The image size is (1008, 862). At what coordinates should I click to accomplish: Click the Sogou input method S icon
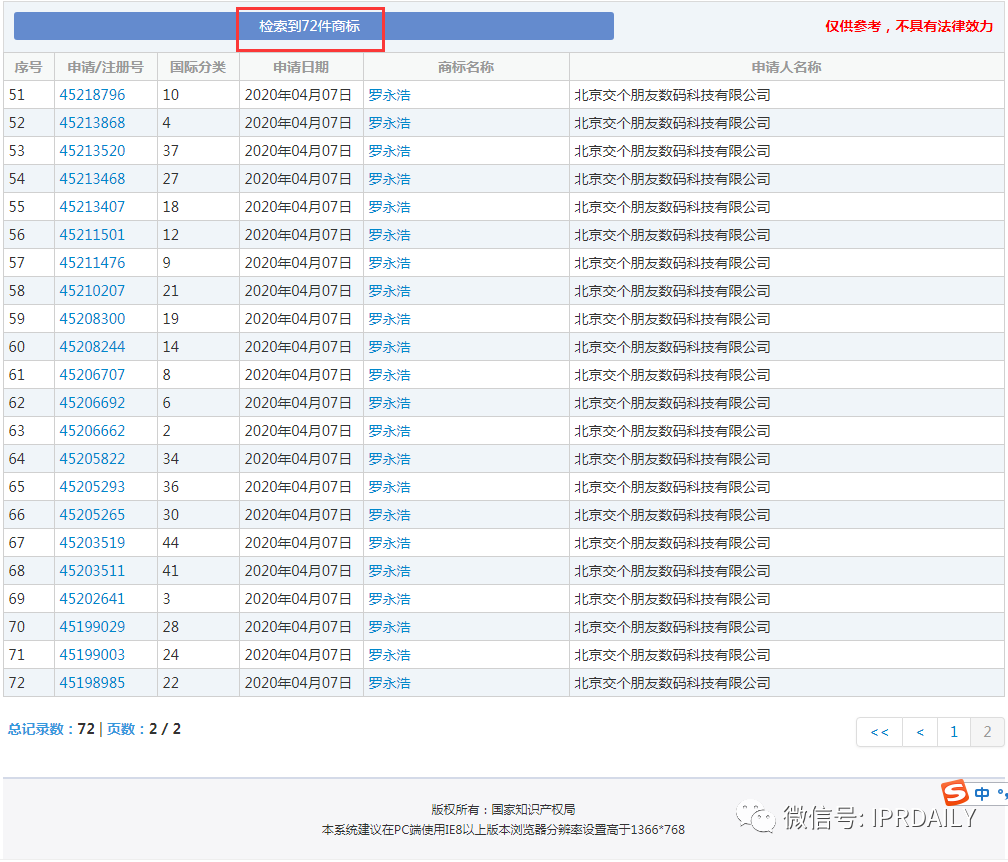pos(955,793)
